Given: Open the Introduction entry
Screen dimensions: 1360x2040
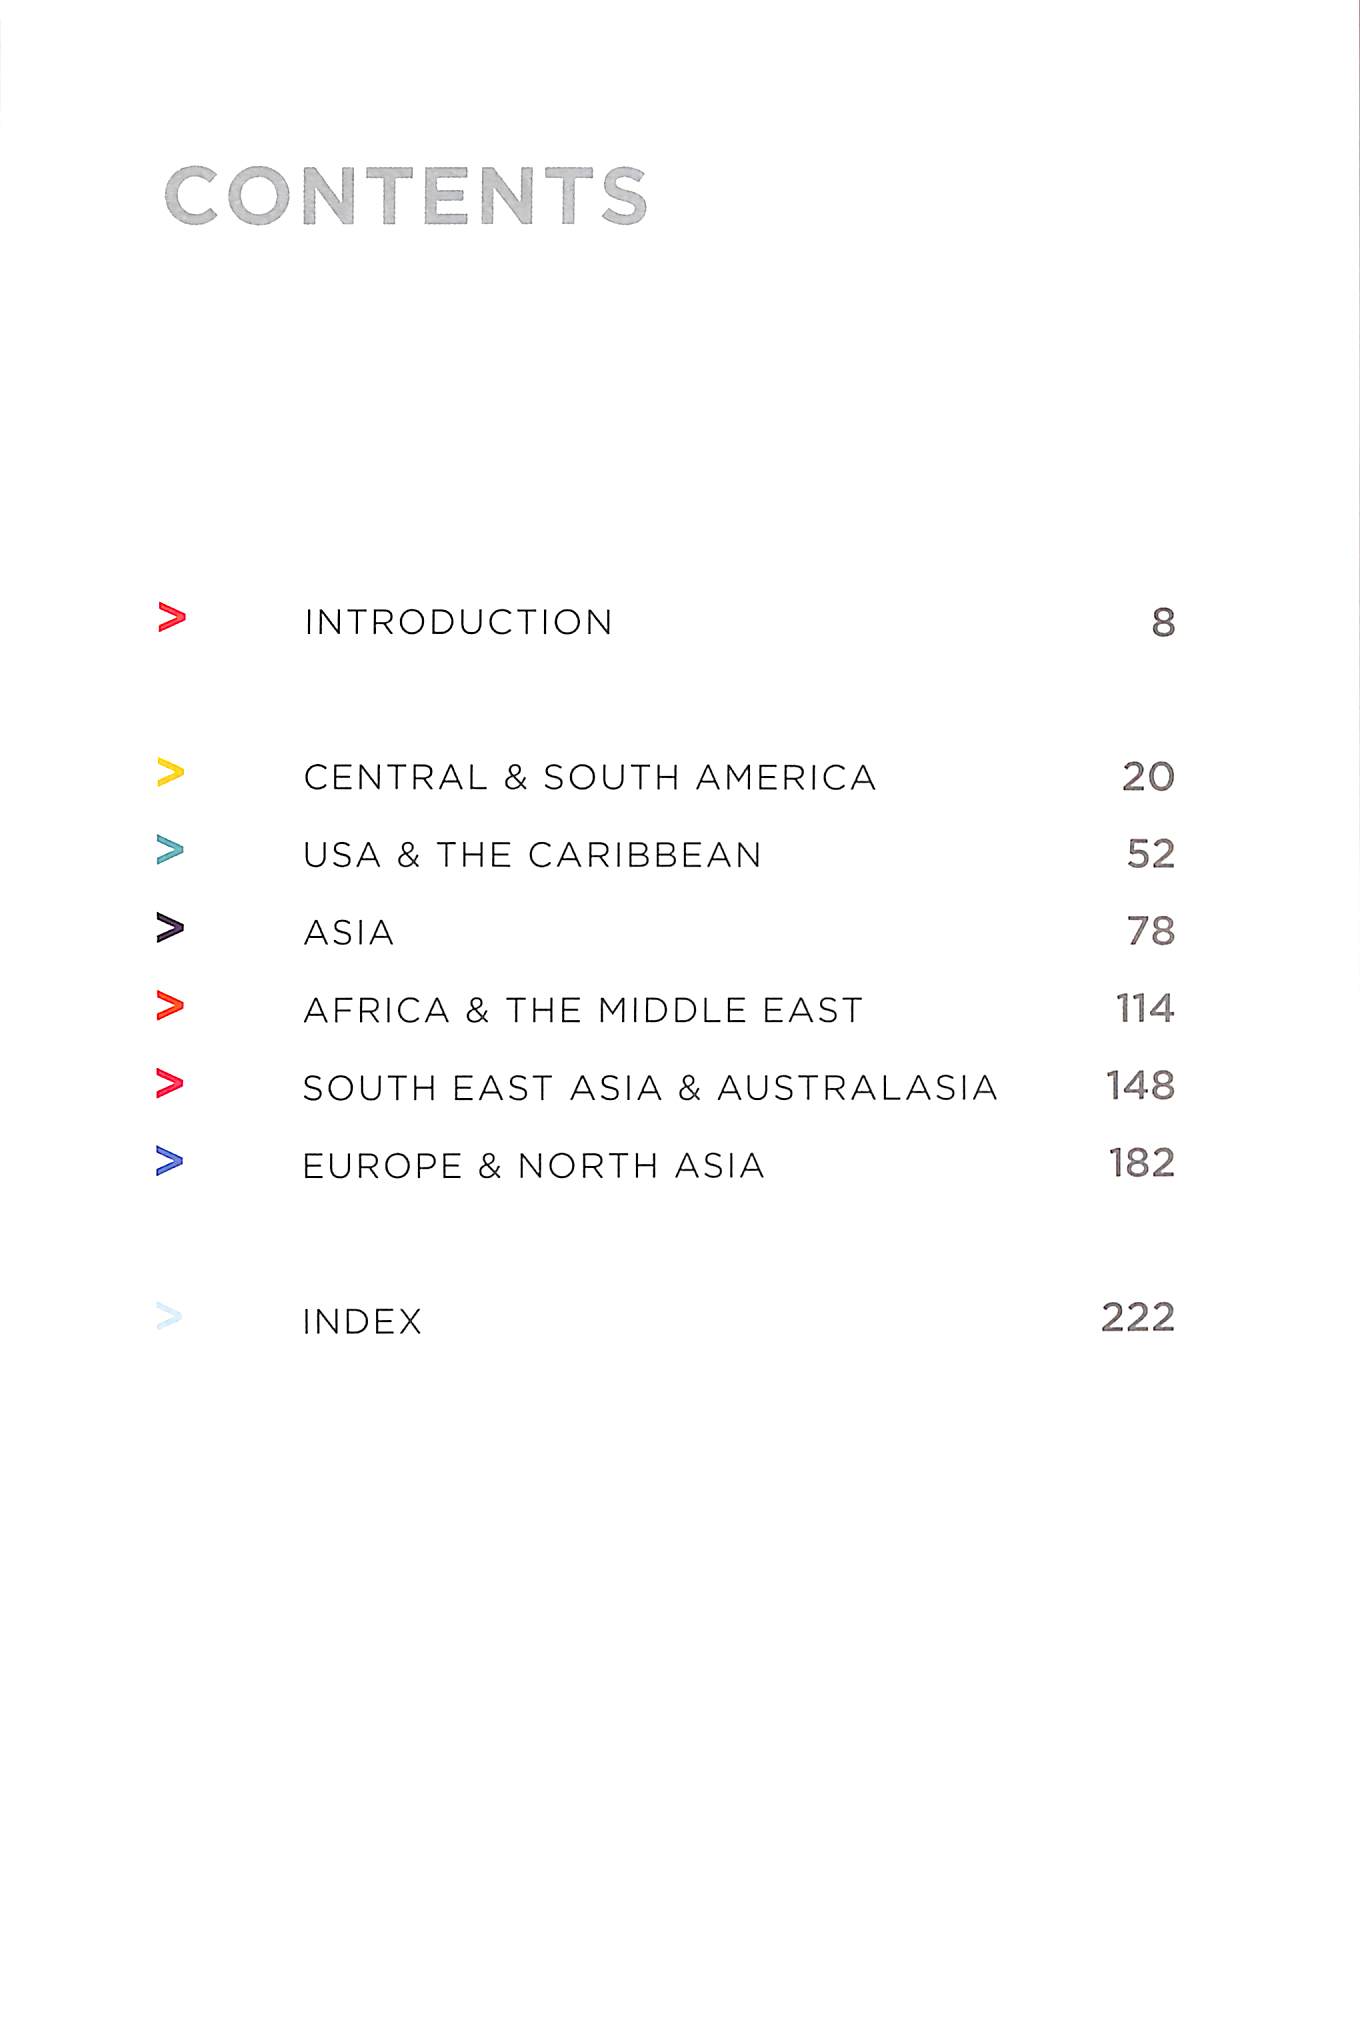Looking at the screenshot, I should [458, 623].
